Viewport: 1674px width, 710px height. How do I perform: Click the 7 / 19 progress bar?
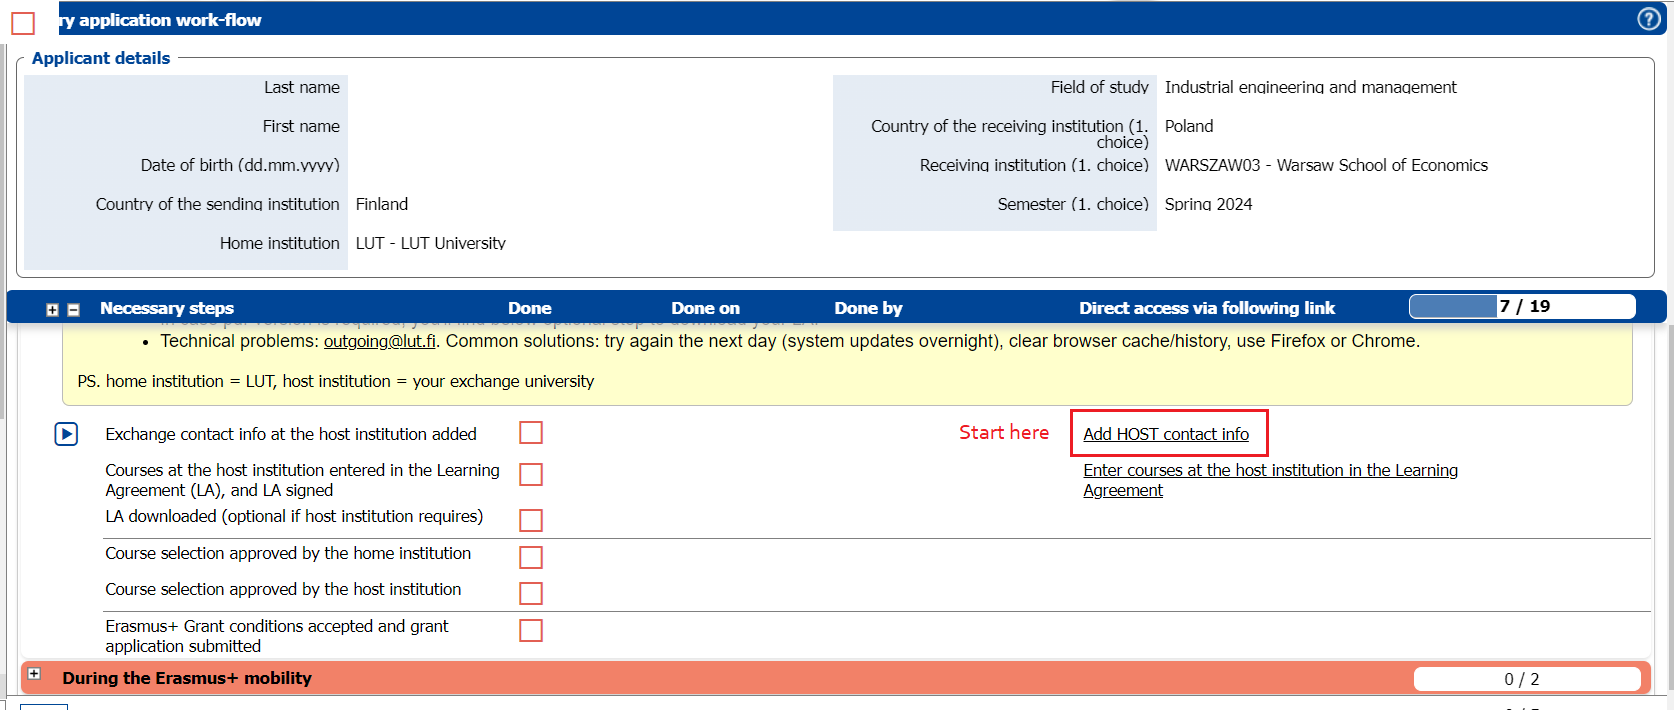(x=1522, y=306)
